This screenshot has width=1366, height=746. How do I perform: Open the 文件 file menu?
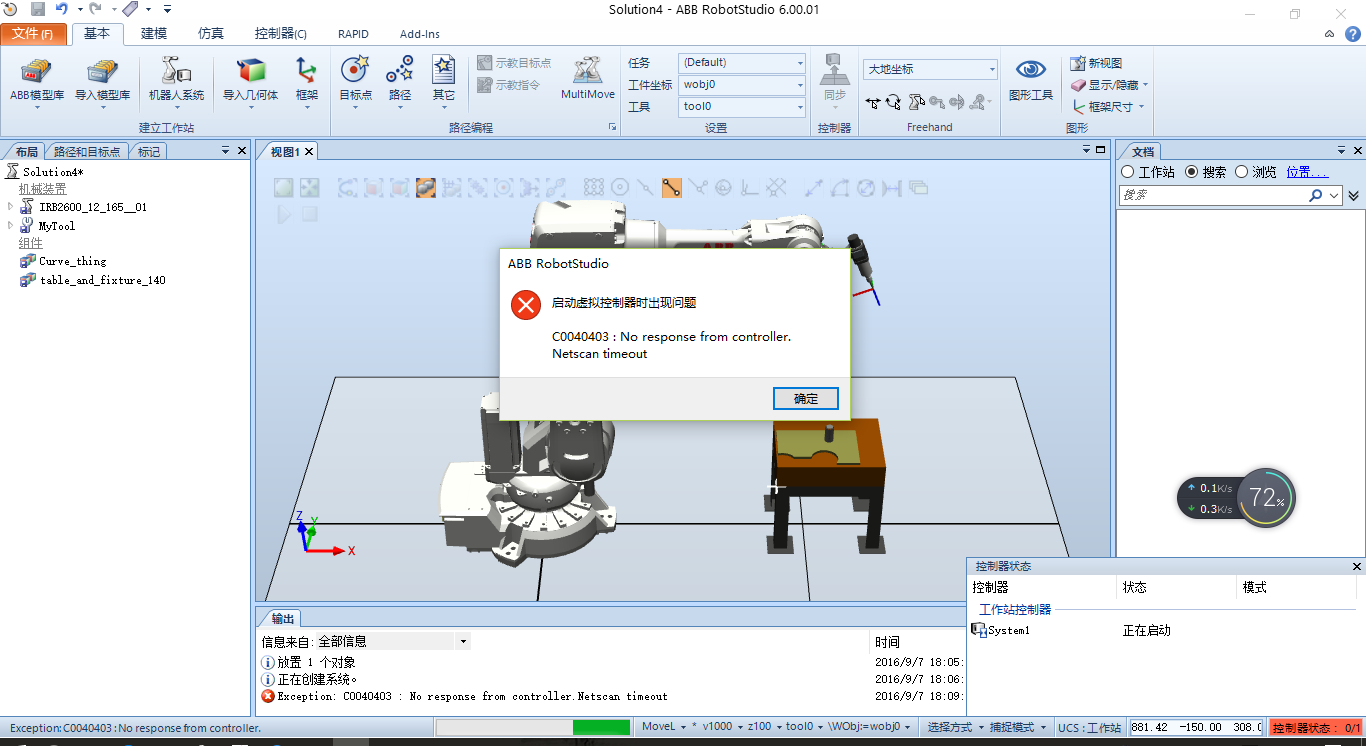[x=33, y=33]
